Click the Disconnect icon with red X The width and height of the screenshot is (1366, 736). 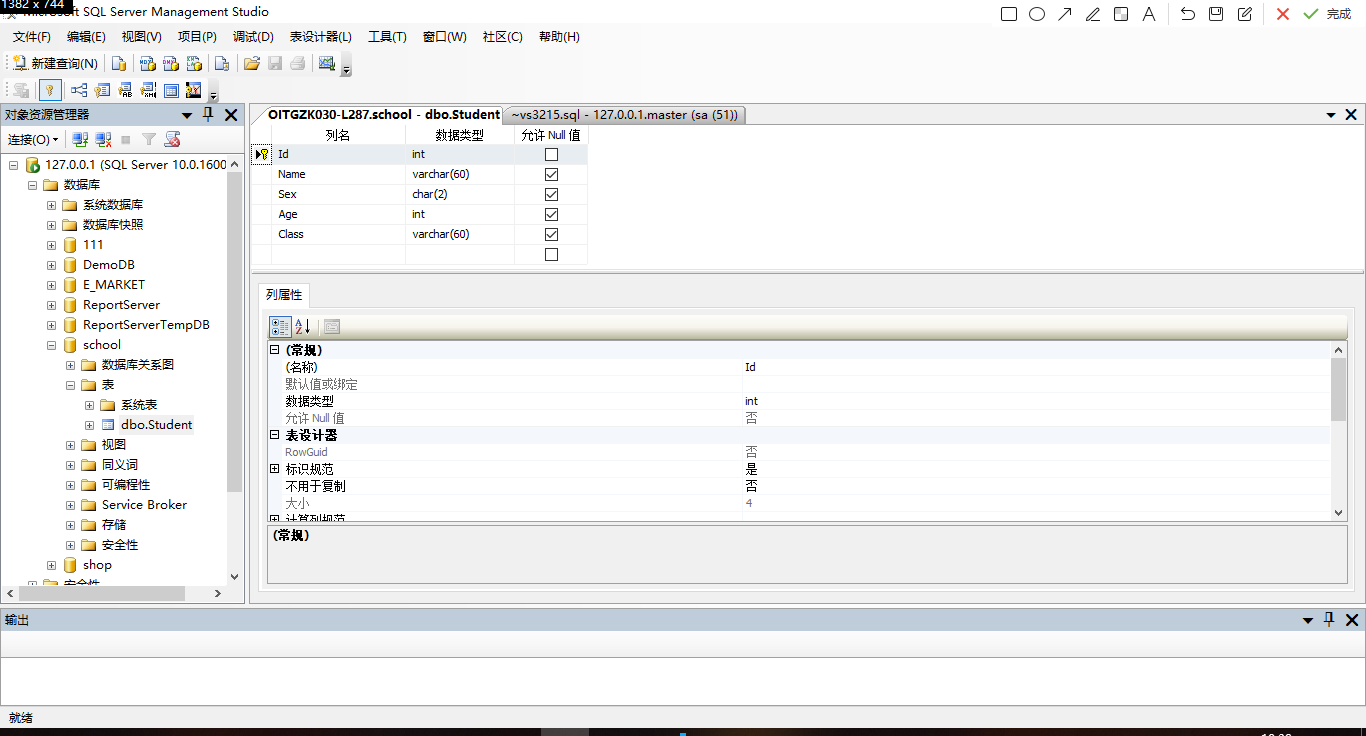pyautogui.click(x=103, y=140)
